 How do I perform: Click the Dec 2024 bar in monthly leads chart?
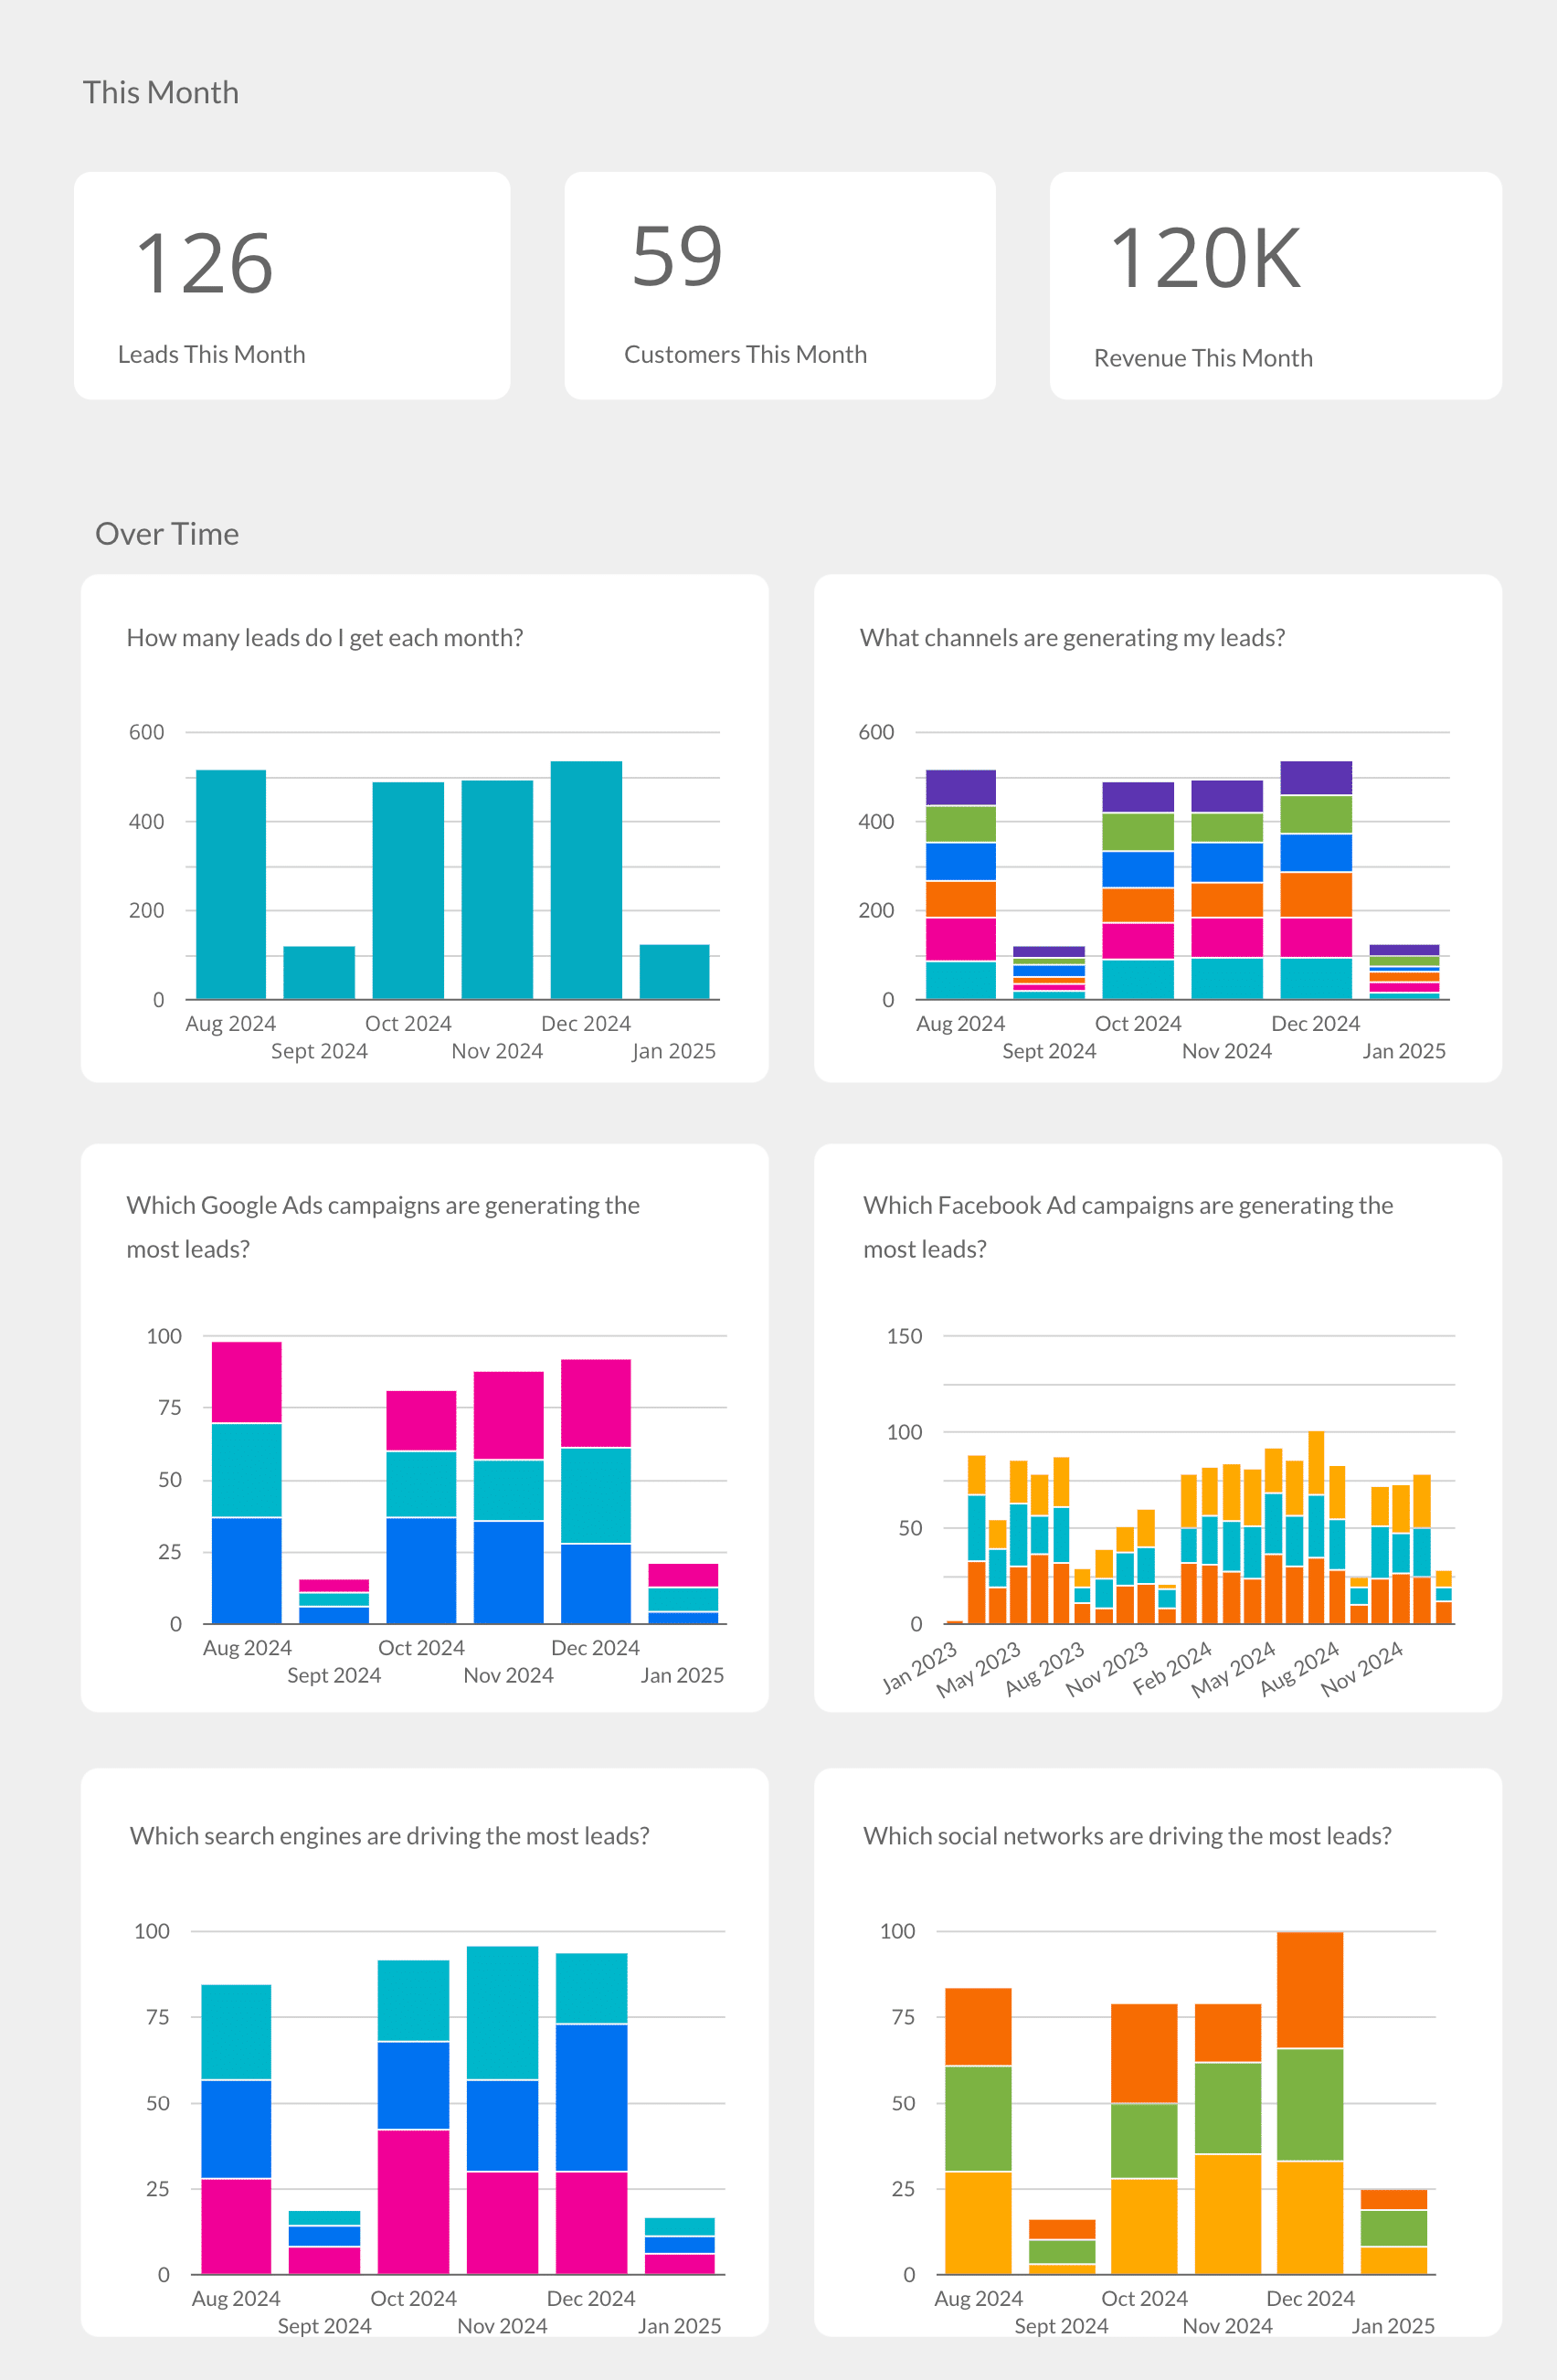(586, 880)
